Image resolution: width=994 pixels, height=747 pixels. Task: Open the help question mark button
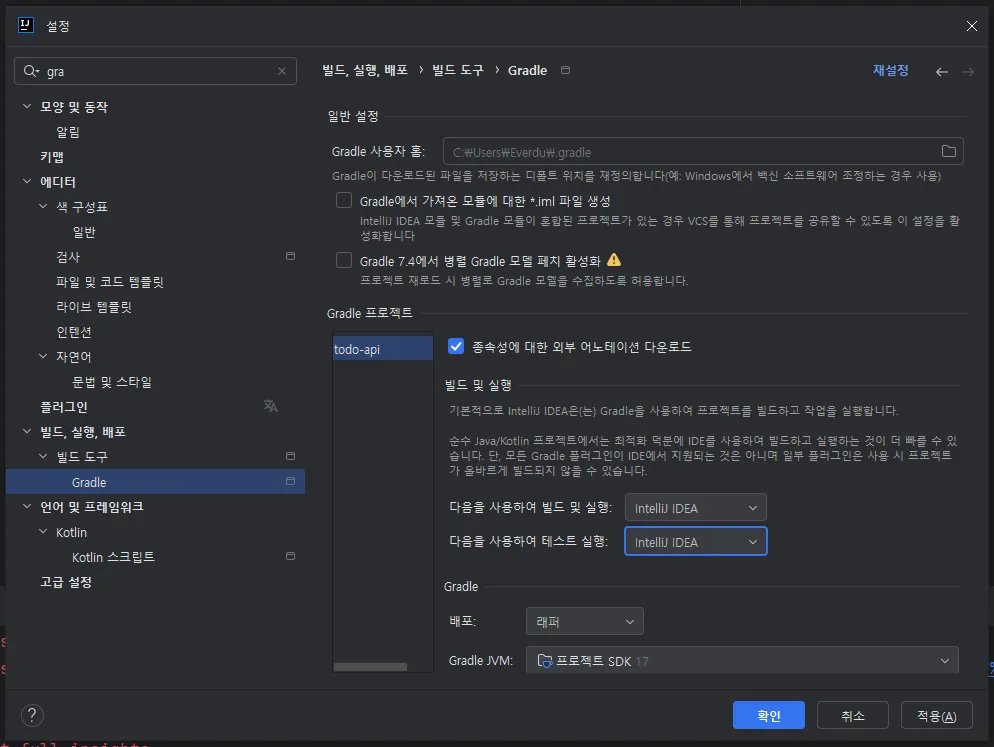coord(32,715)
